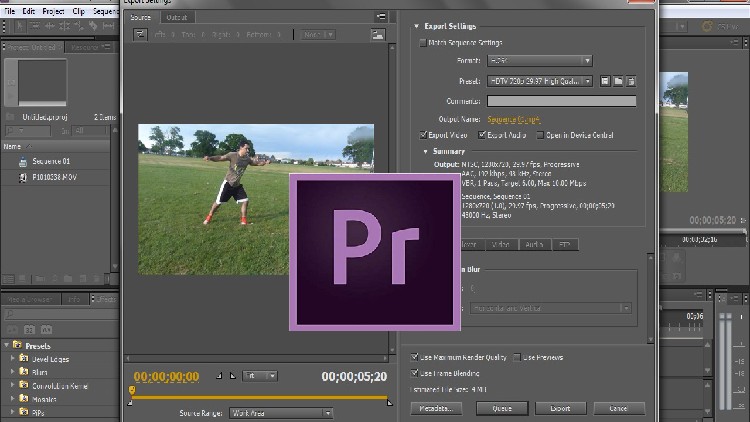Expand the Mosaics preset folder
750x422 pixels.
pyautogui.click(x=13, y=398)
